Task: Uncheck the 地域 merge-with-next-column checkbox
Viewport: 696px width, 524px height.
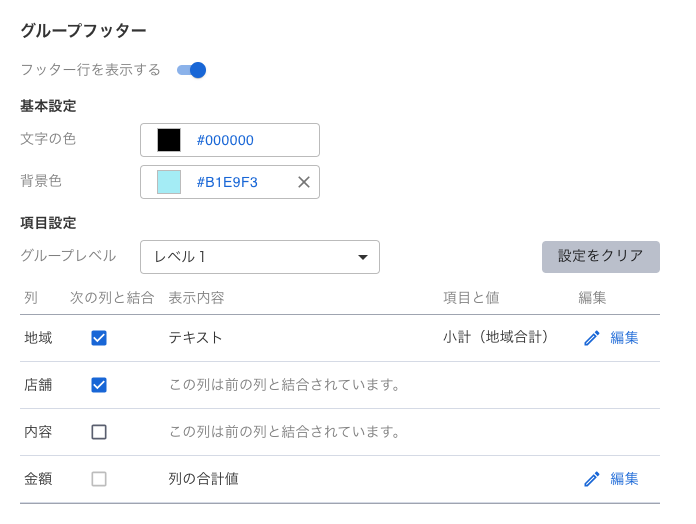Action: 99,338
